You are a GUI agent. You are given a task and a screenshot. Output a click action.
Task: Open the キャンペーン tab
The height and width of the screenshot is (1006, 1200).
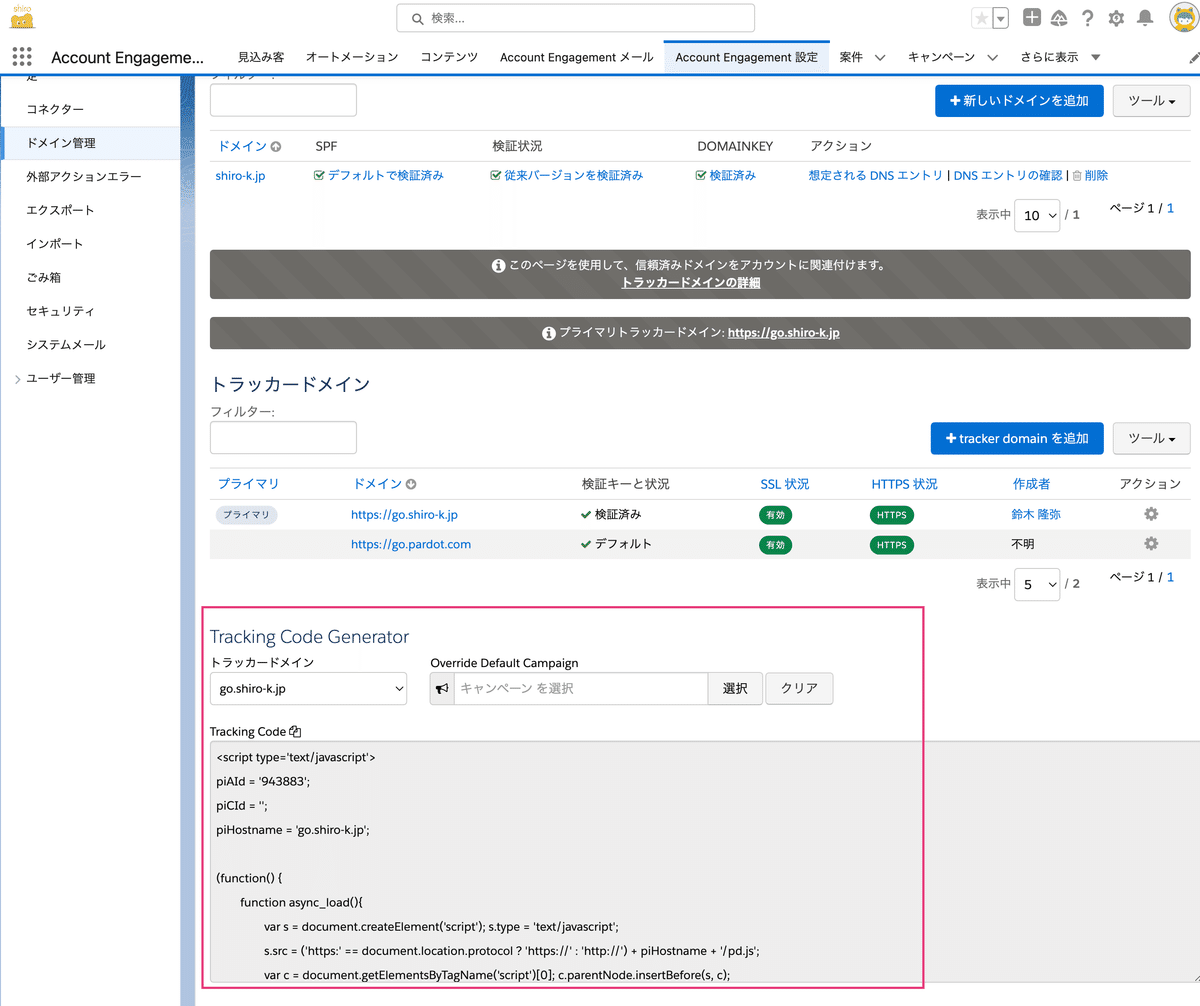[941, 57]
